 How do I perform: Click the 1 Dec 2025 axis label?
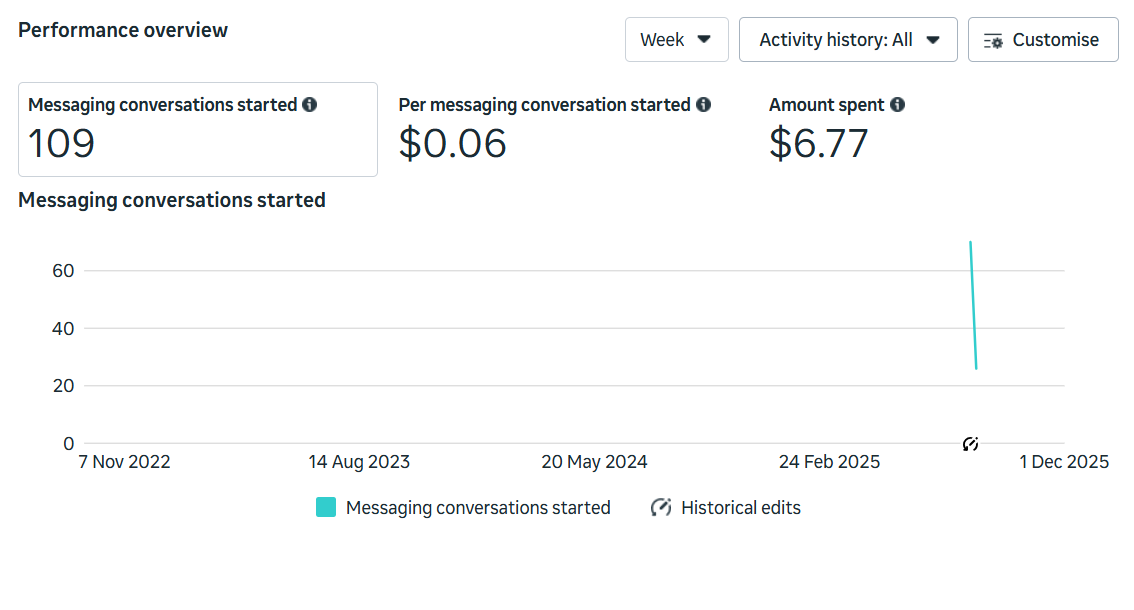pyautogui.click(x=1063, y=462)
